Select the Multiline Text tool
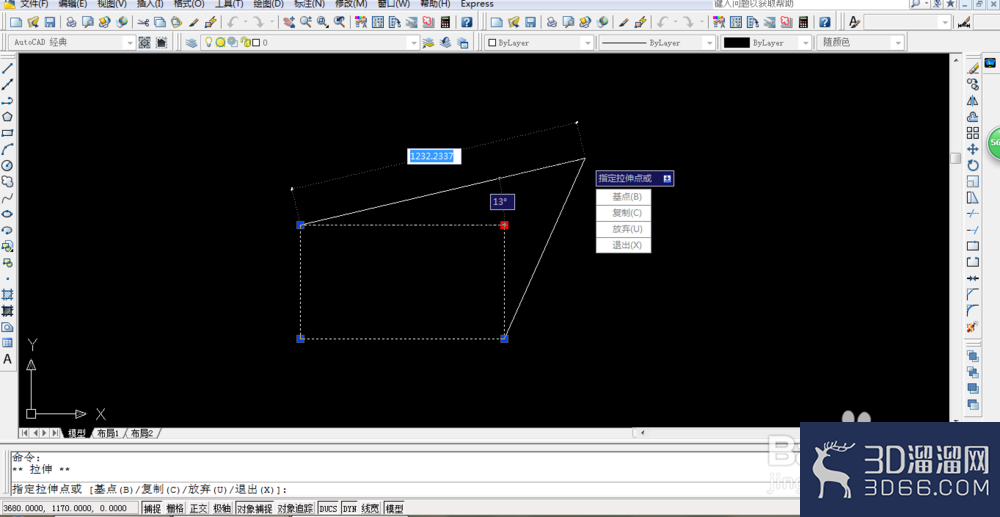Screen dimensions: 1000x517 [x=8, y=359]
